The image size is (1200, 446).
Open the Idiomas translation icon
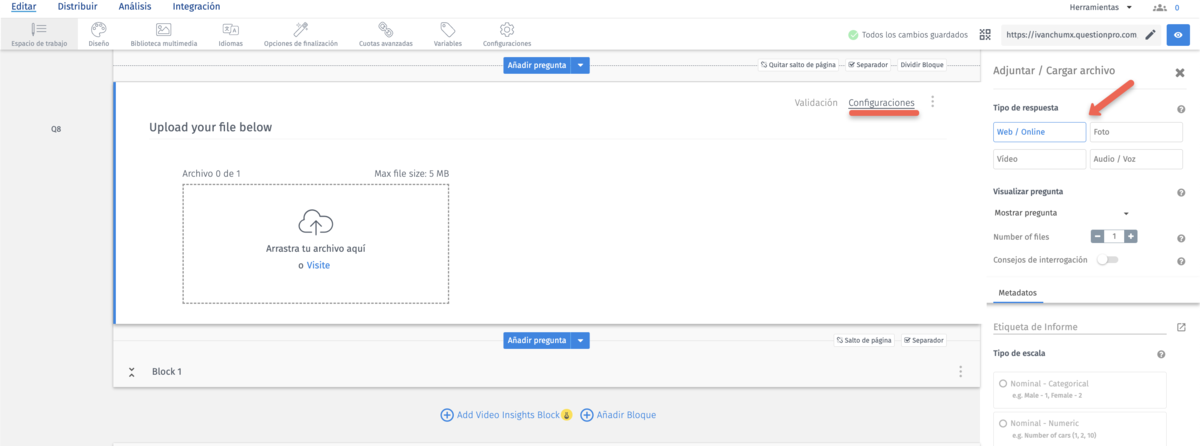click(230, 29)
